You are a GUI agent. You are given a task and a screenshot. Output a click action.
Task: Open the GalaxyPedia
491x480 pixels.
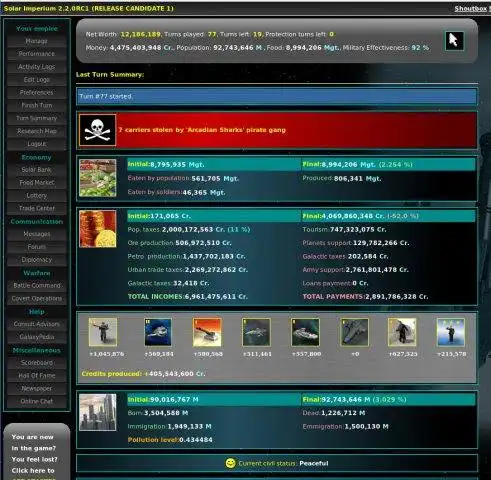click(37, 337)
